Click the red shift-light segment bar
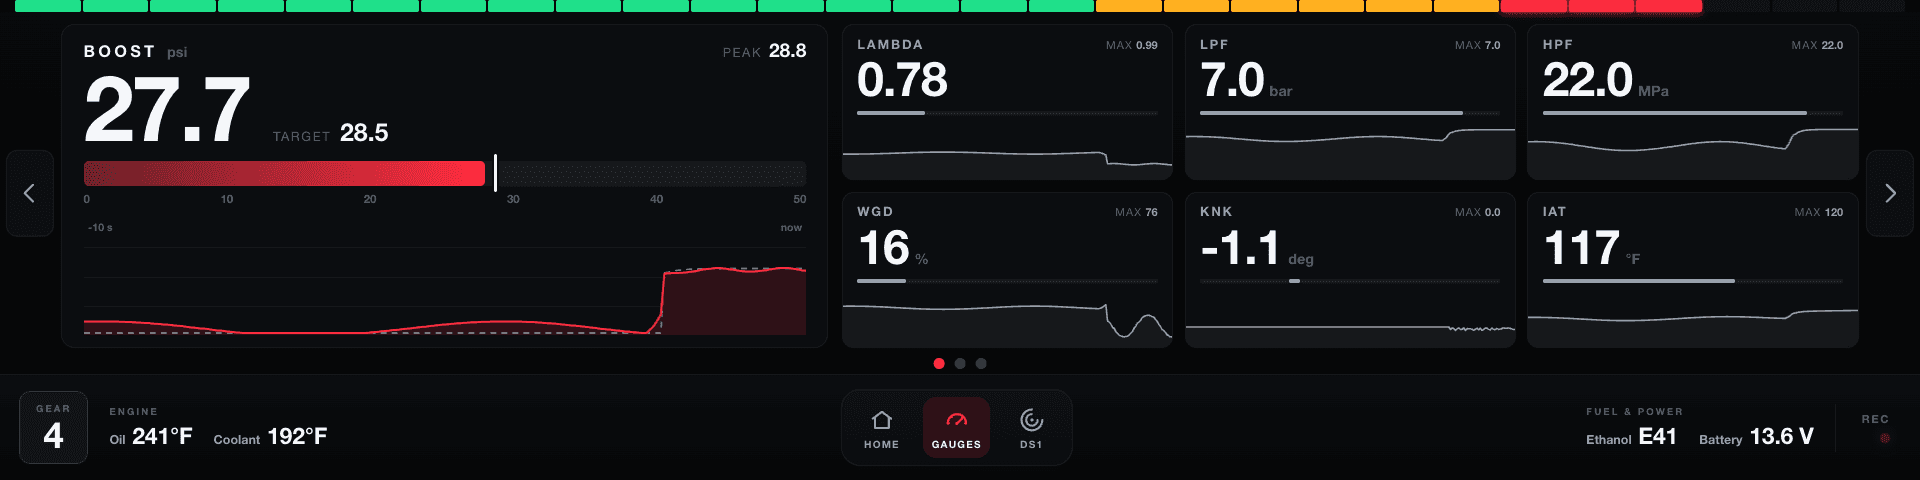The height and width of the screenshot is (480, 1920). pos(1601,6)
